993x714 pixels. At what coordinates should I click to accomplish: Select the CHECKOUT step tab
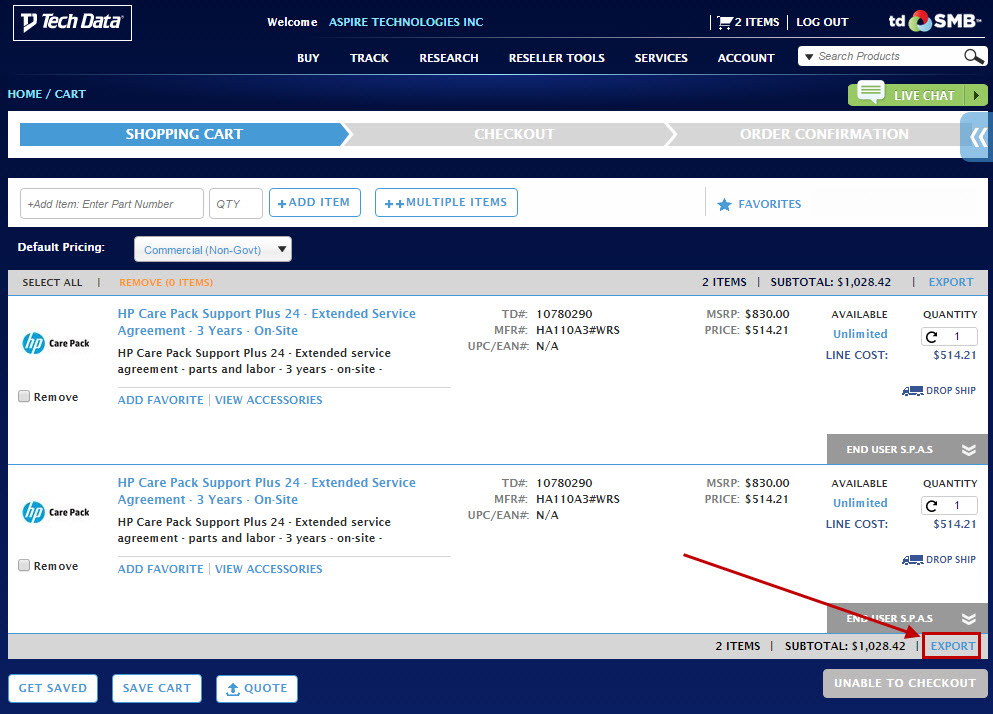click(514, 134)
